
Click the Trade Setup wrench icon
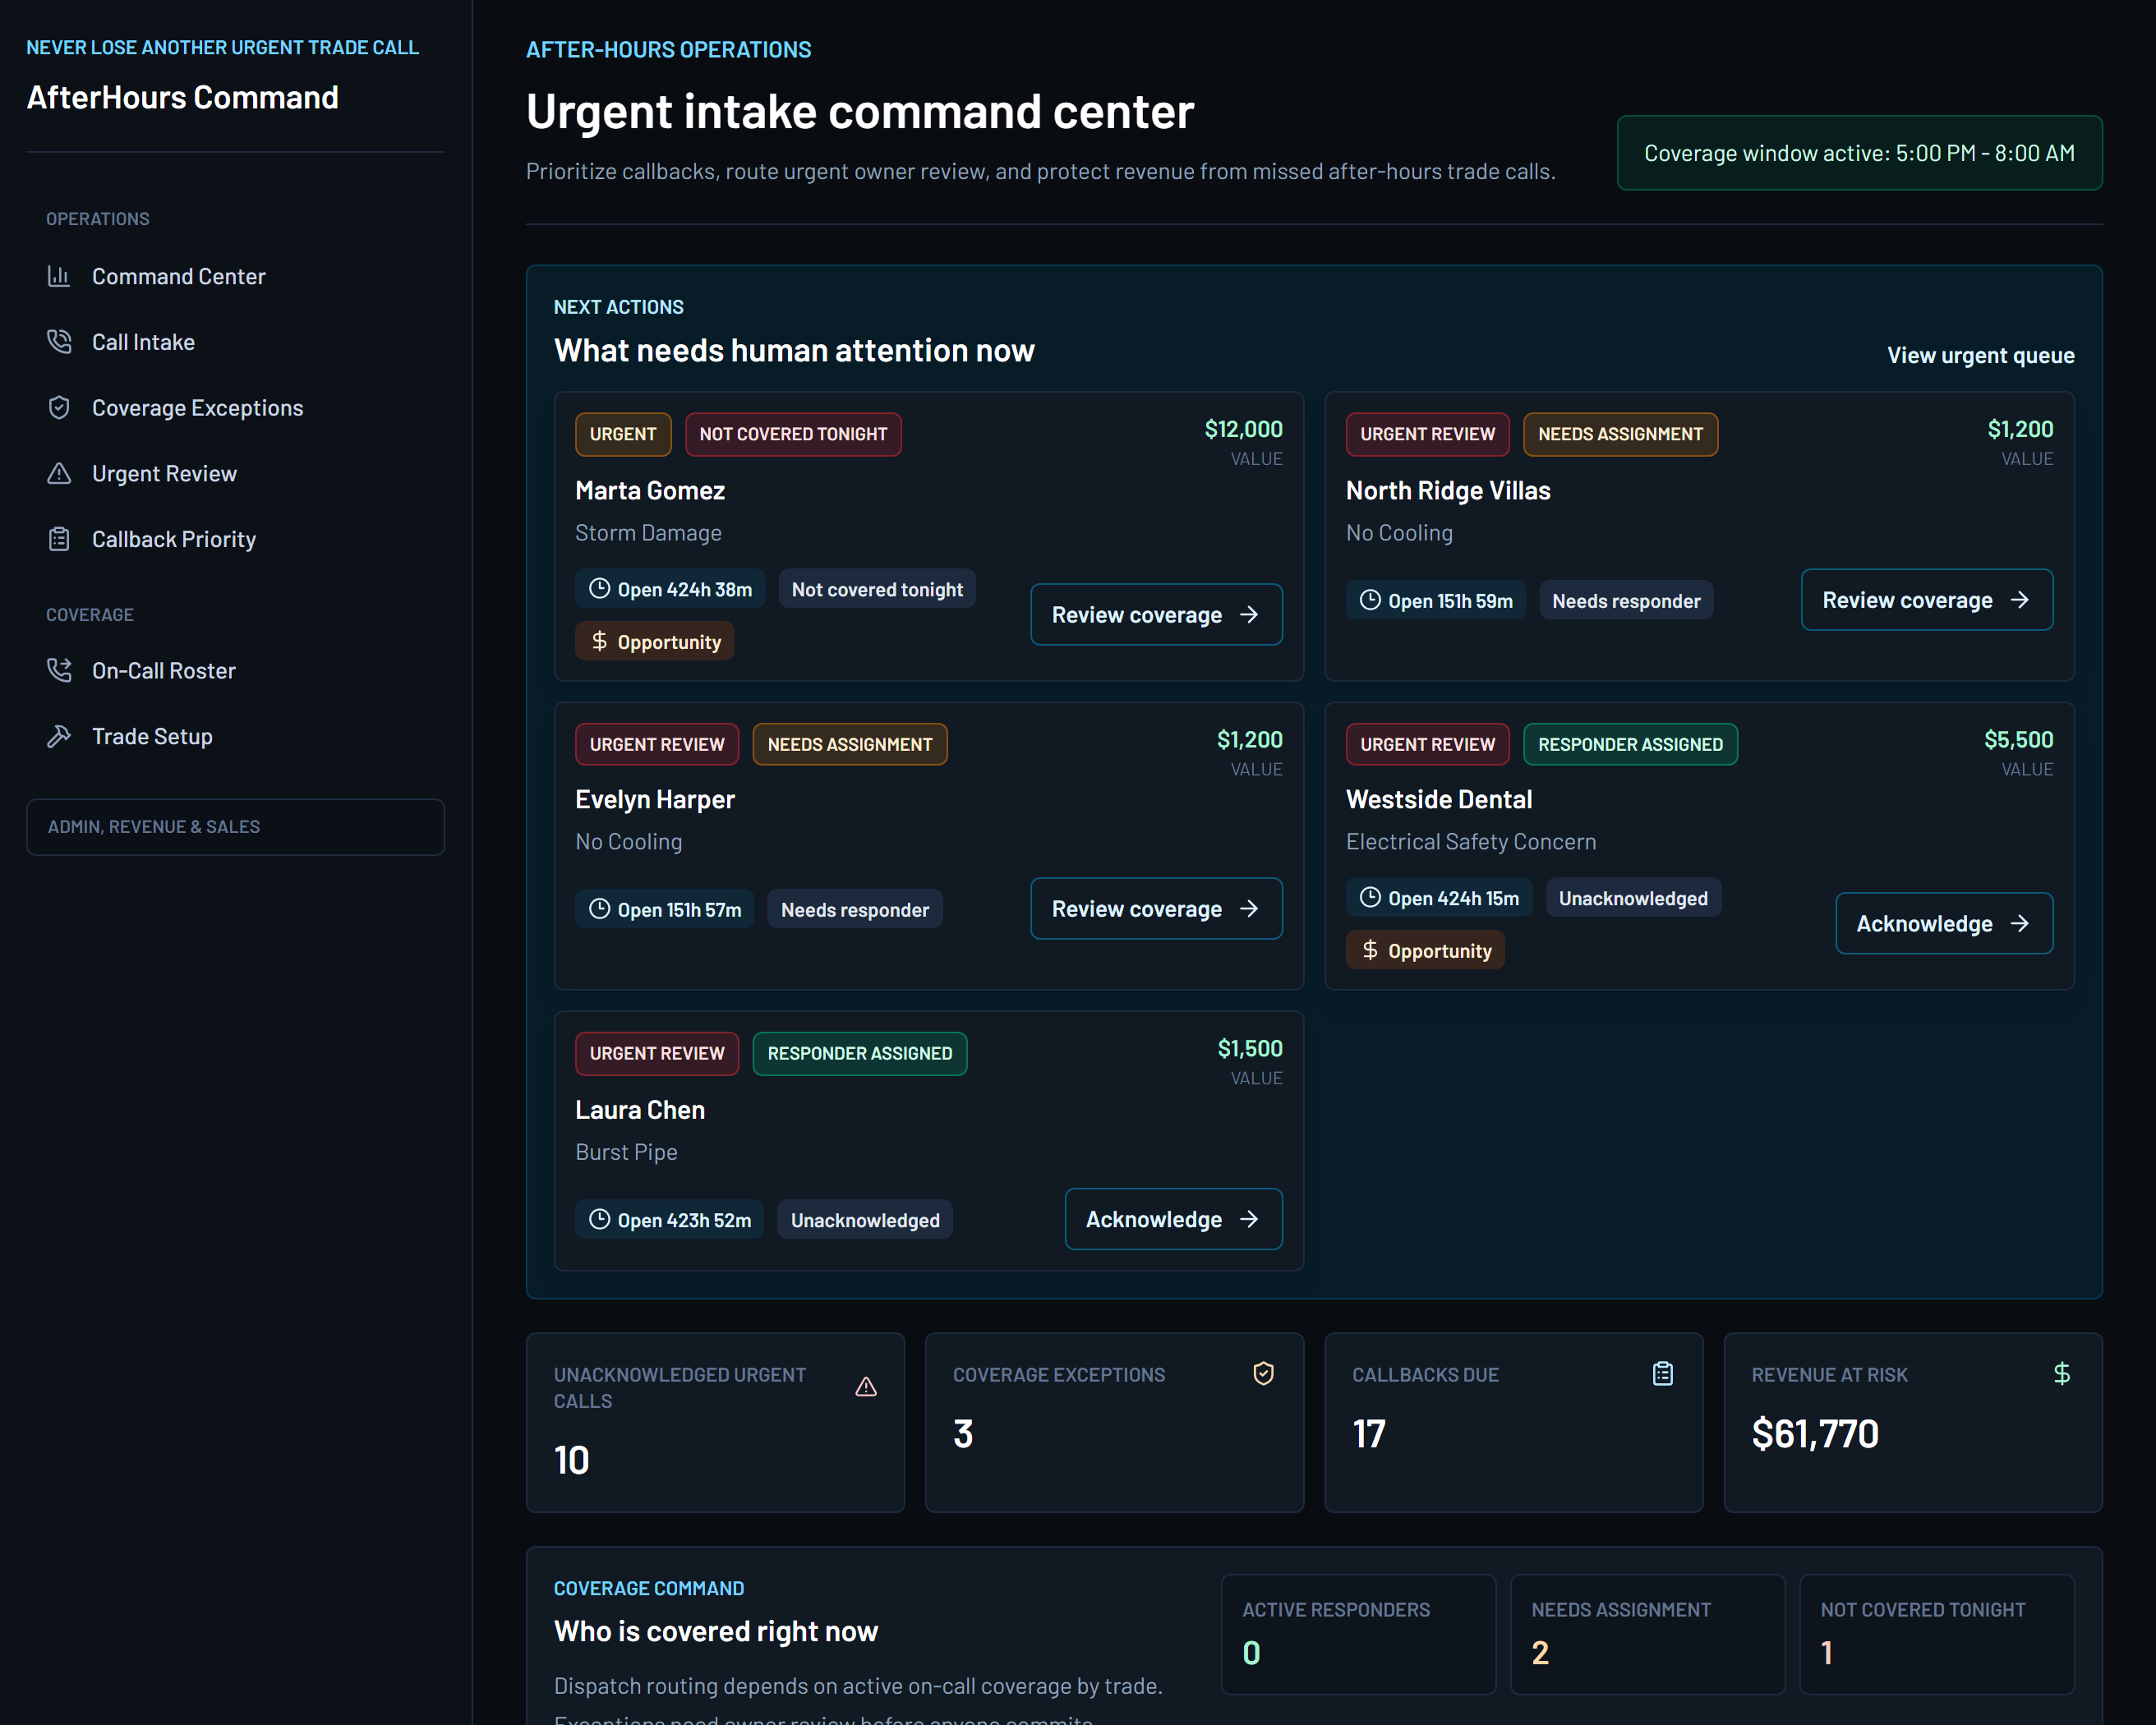pos(59,737)
